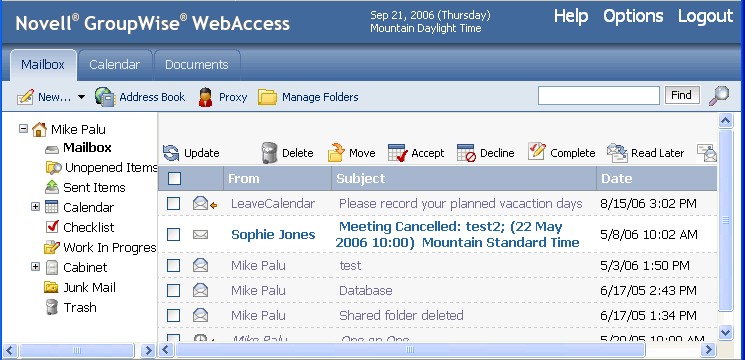Click the Decline calendar icon
This screenshot has height=360, width=745.
466,153
